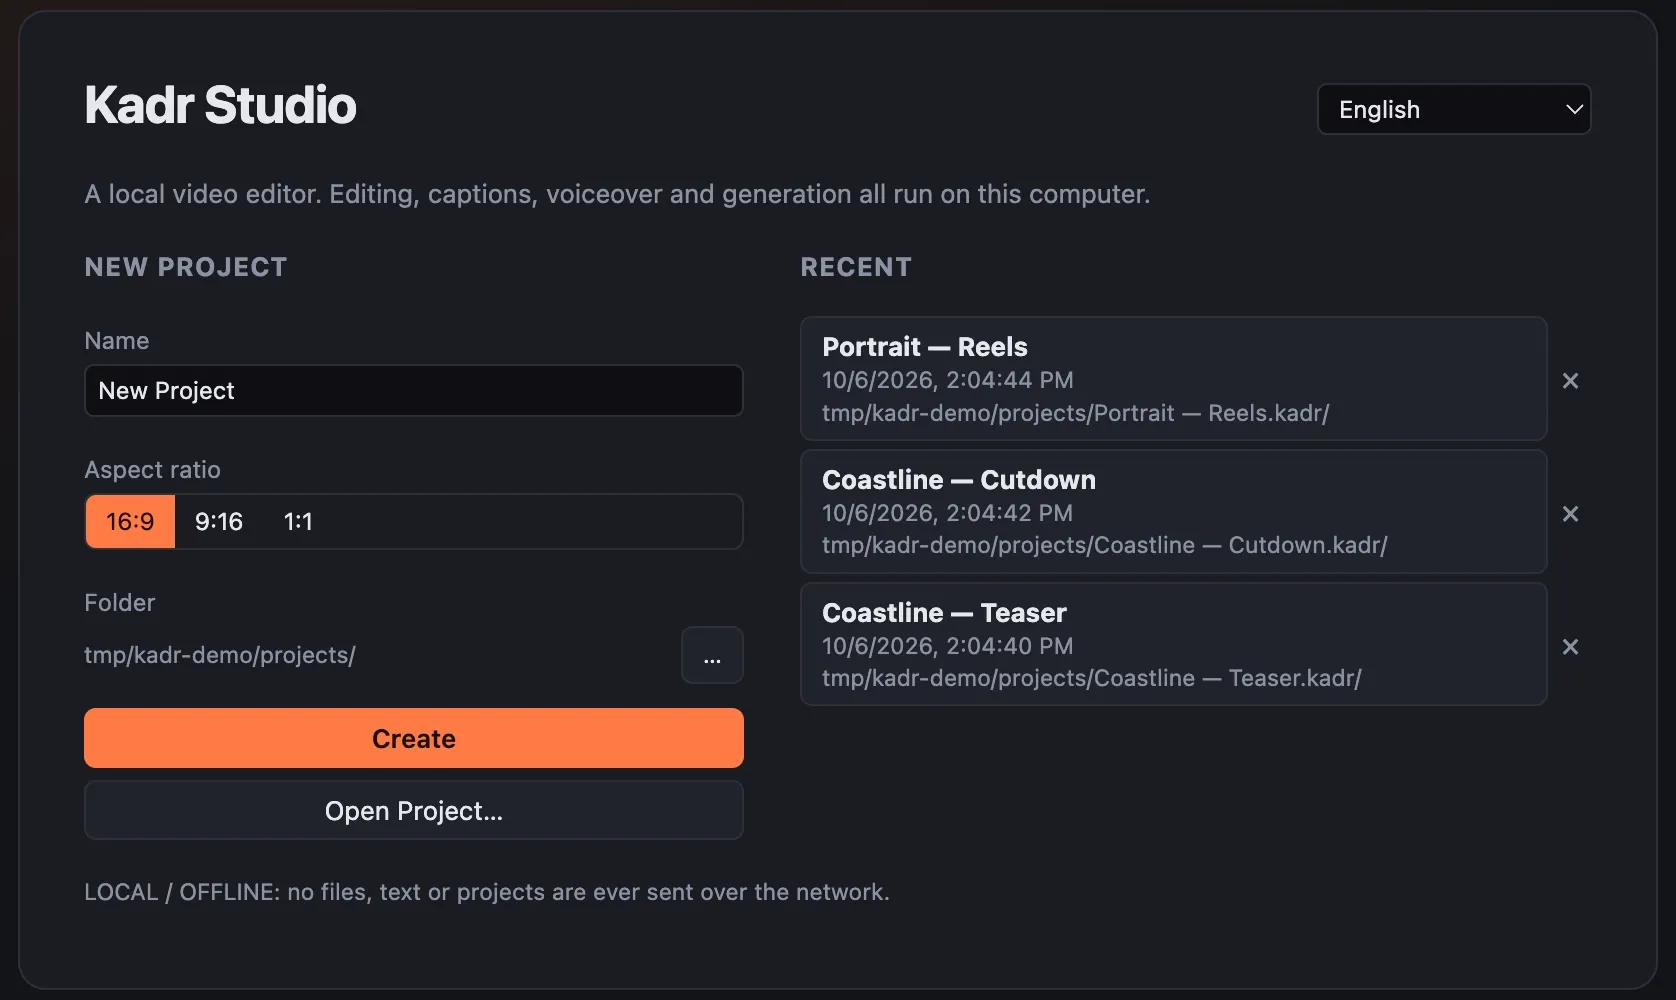
Task: Click the folder path tmp/kadr-demo/projects/
Action: click(220, 655)
